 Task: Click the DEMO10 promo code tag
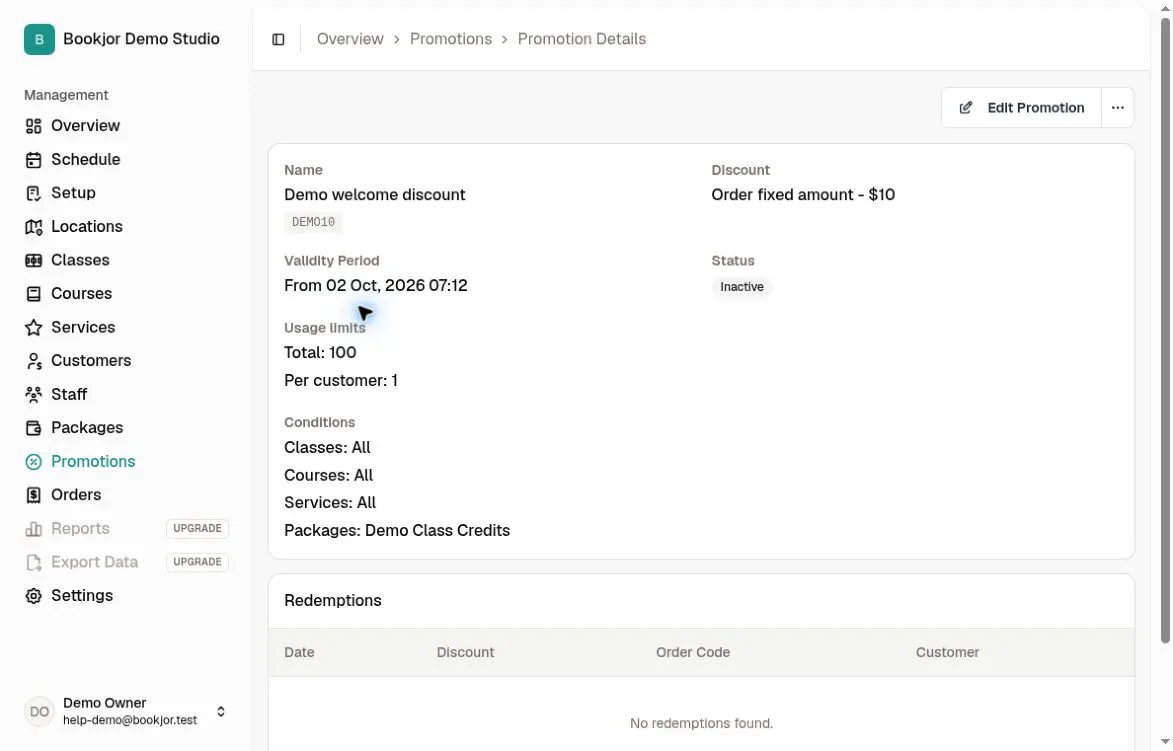[313, 222]
